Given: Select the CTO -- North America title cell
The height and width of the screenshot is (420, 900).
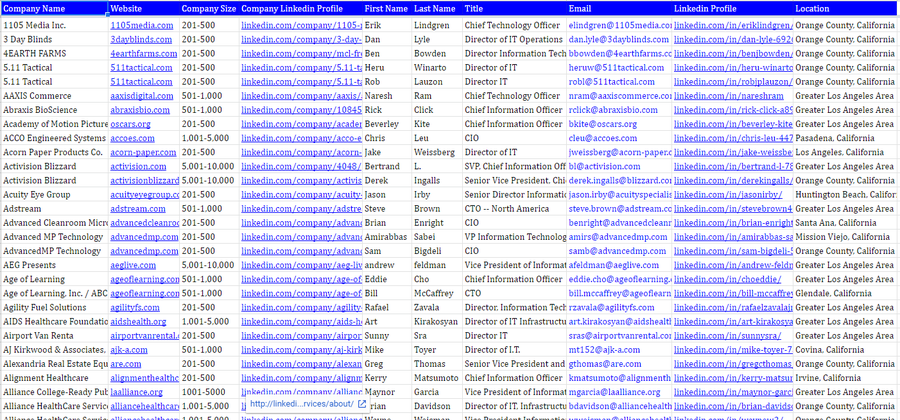Looking at the screenshot, I should coord(514,209).
